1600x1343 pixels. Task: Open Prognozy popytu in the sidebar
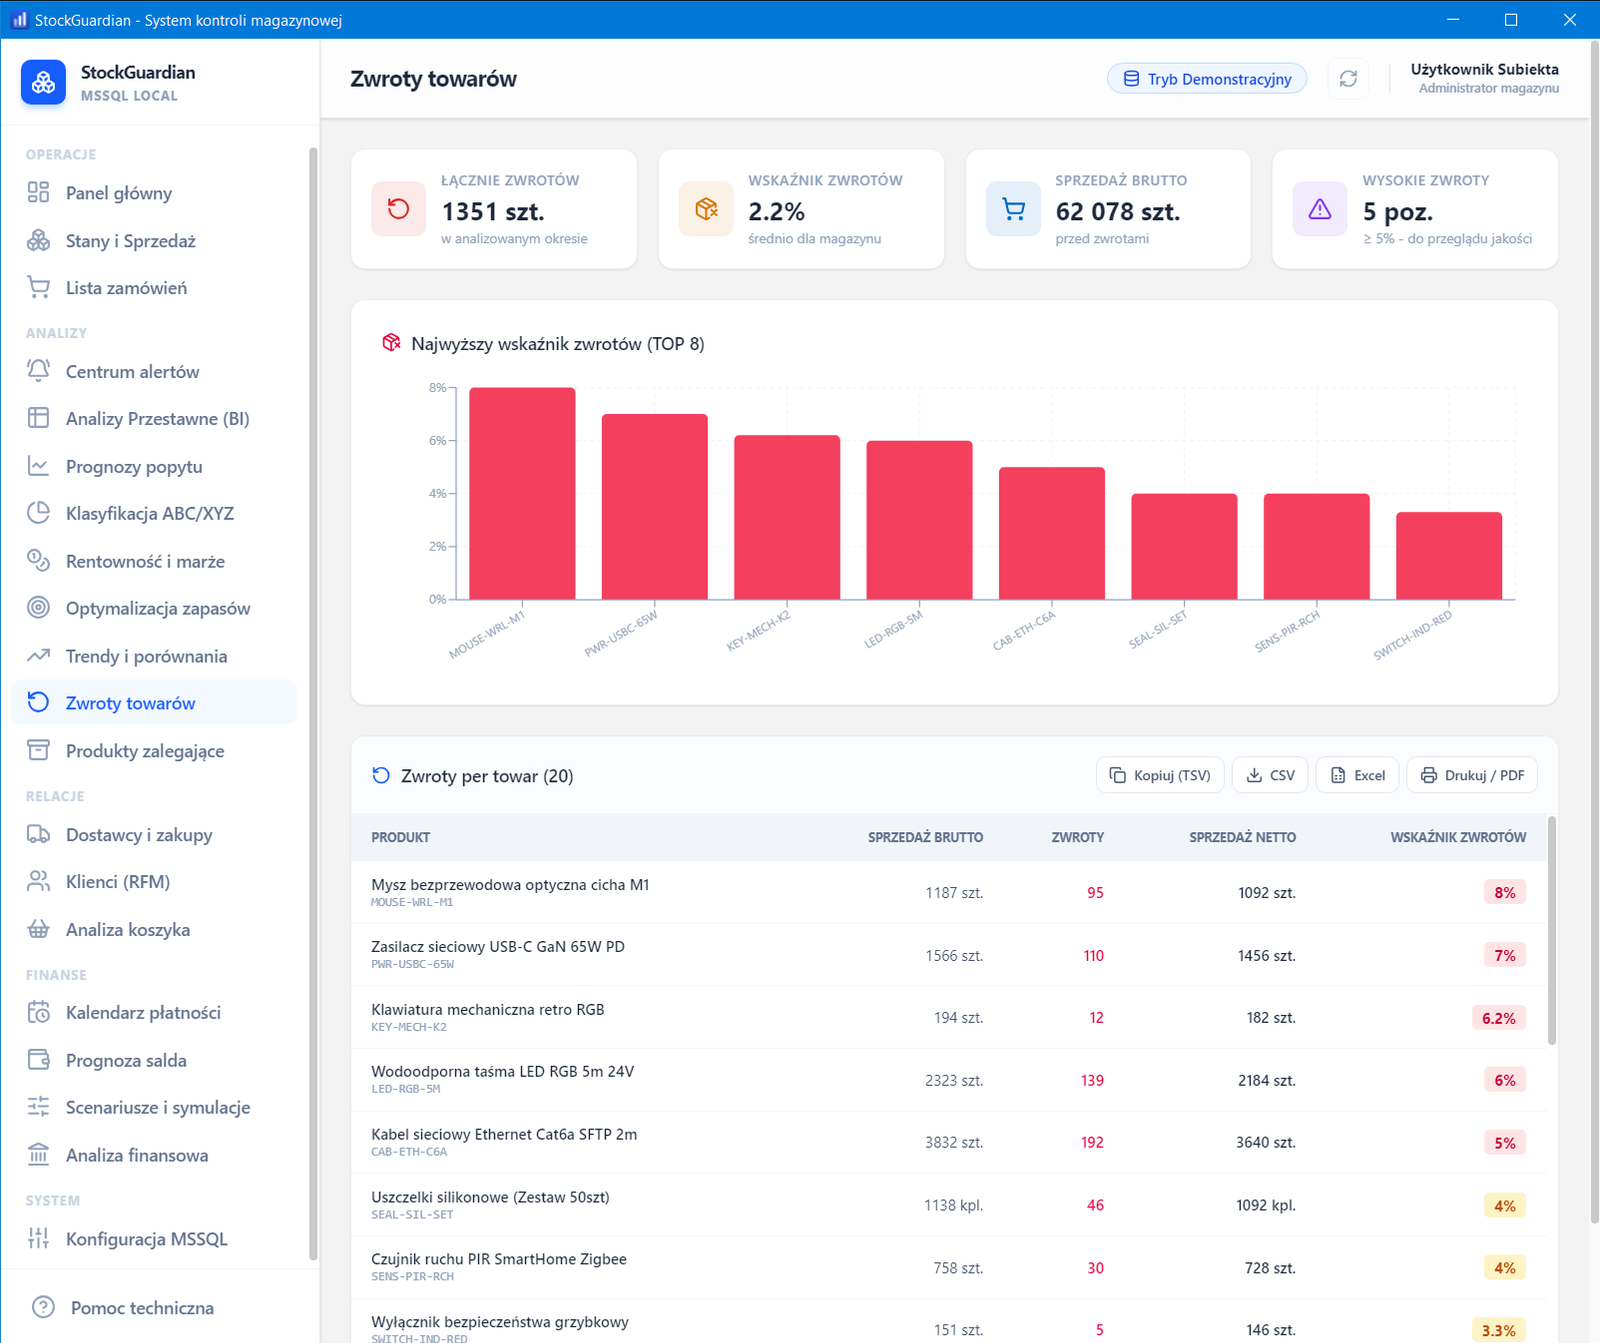(x=154, y=466)
